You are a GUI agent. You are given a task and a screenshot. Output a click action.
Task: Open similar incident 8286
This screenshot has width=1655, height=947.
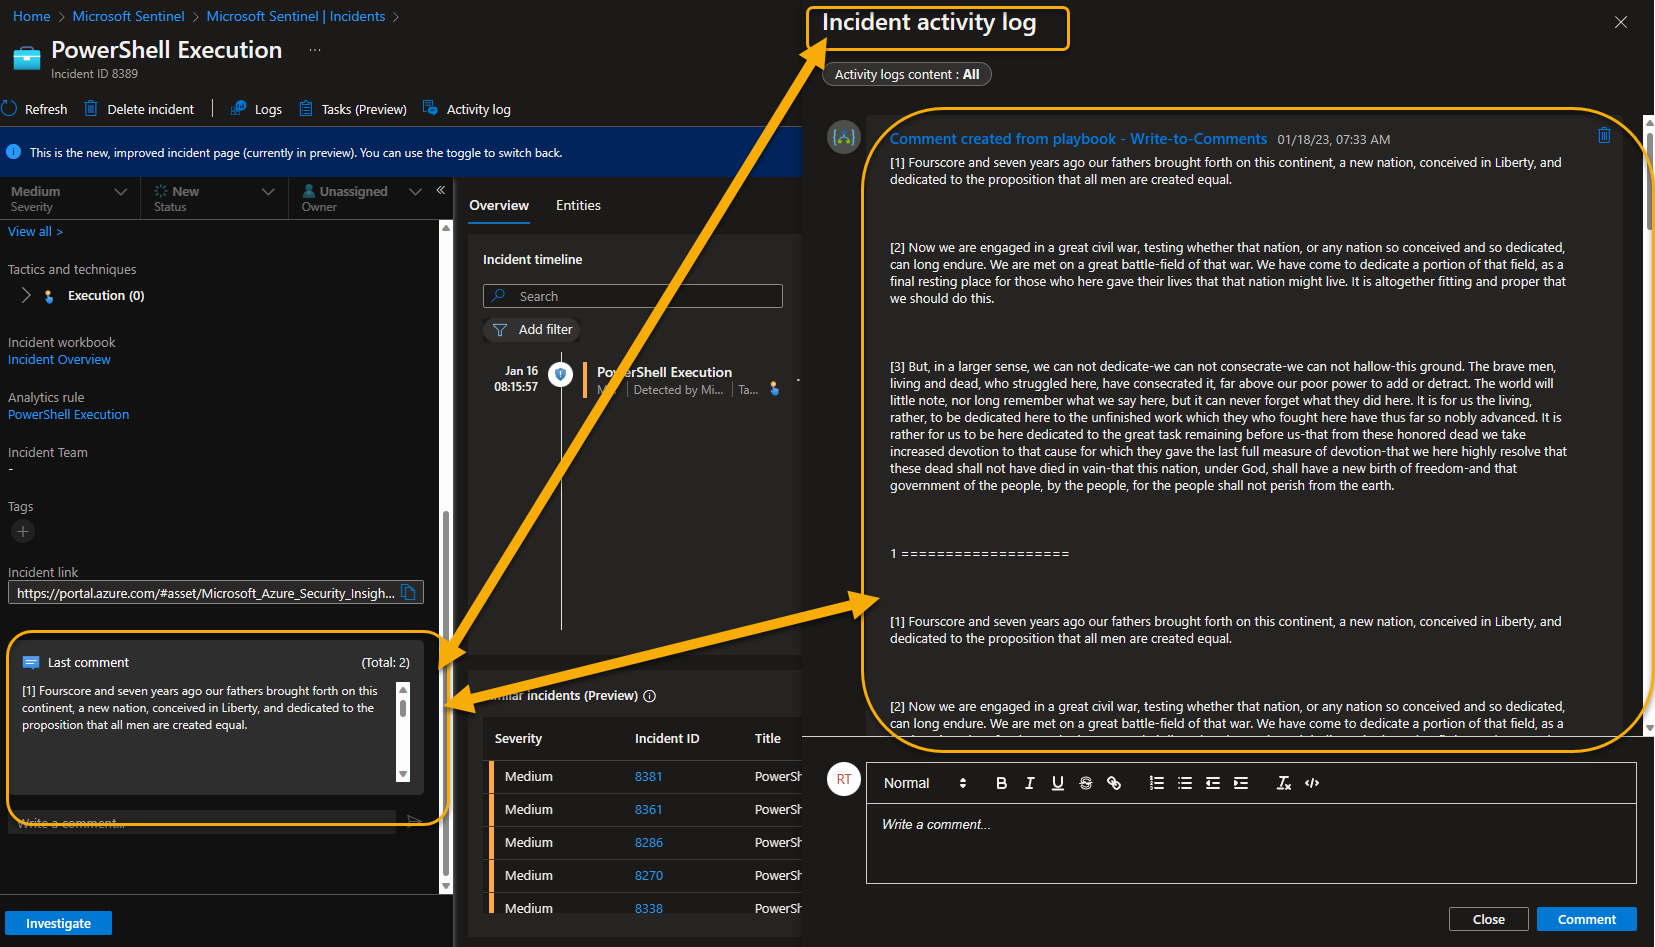[649, 842]
